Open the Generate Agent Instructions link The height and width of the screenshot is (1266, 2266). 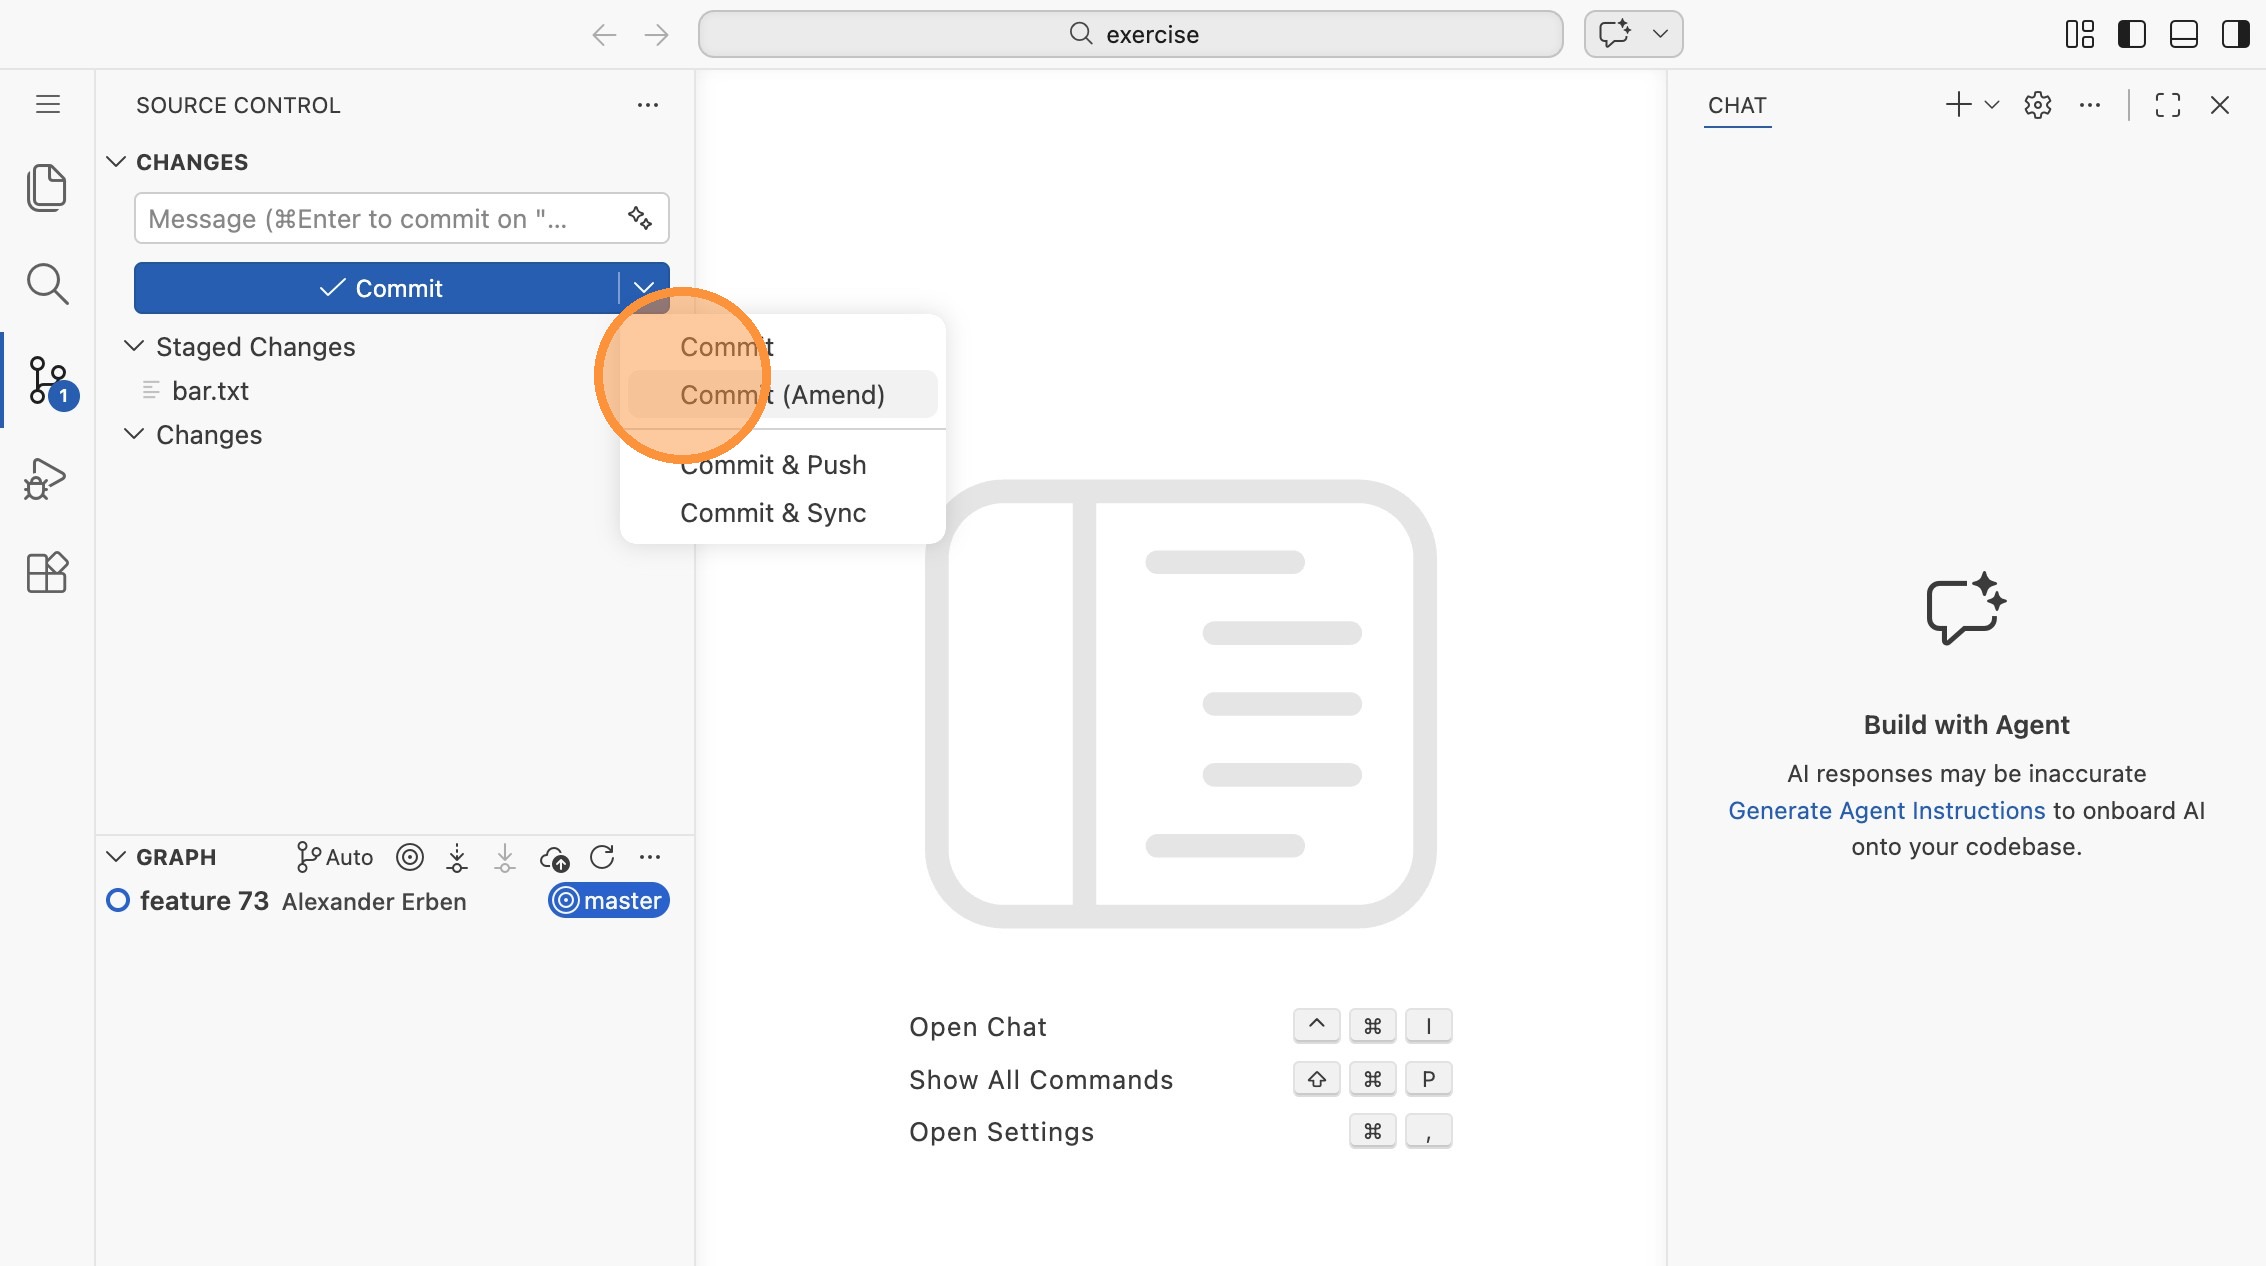[x=1886, y=810]
